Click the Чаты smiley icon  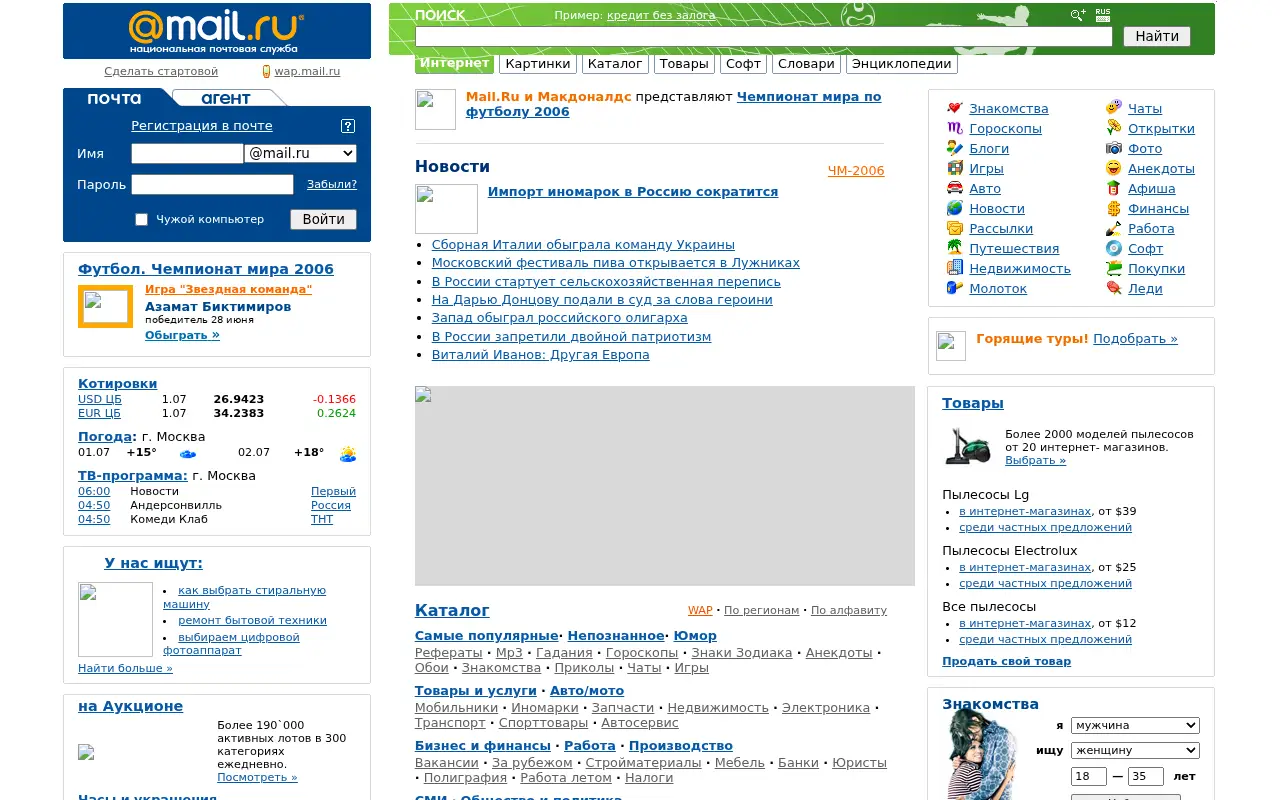pos(1113,108)
